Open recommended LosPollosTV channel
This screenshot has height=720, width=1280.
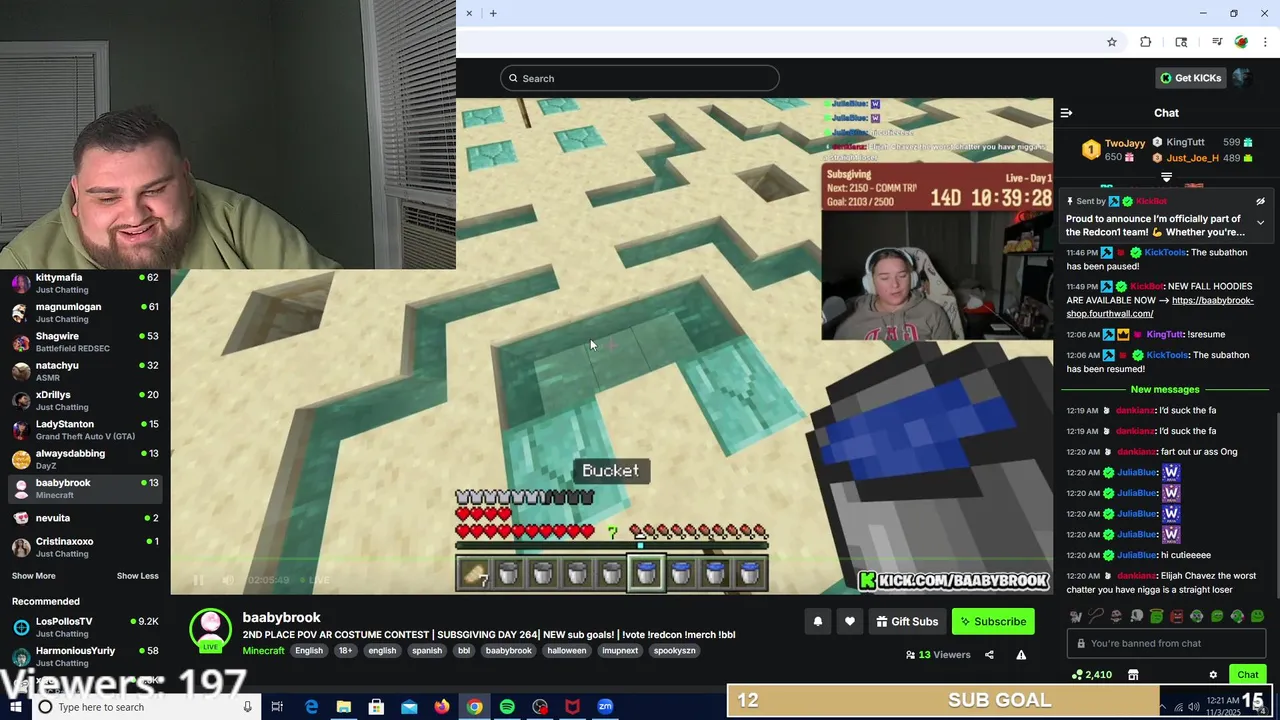(x=85, y=627)
